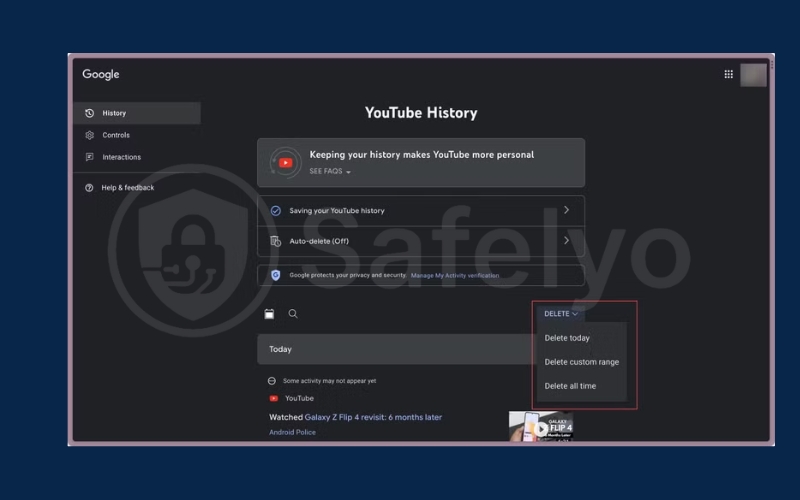
Task: Click the Google privacy shield icon
Action: click(x=276, y=276)
